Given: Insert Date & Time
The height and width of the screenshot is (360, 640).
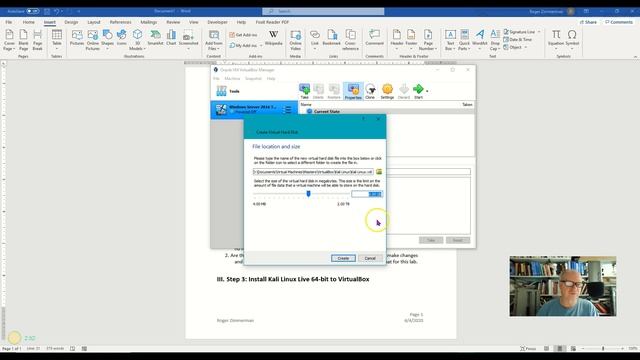Looking at the screenshot, I should coord(518,40).
